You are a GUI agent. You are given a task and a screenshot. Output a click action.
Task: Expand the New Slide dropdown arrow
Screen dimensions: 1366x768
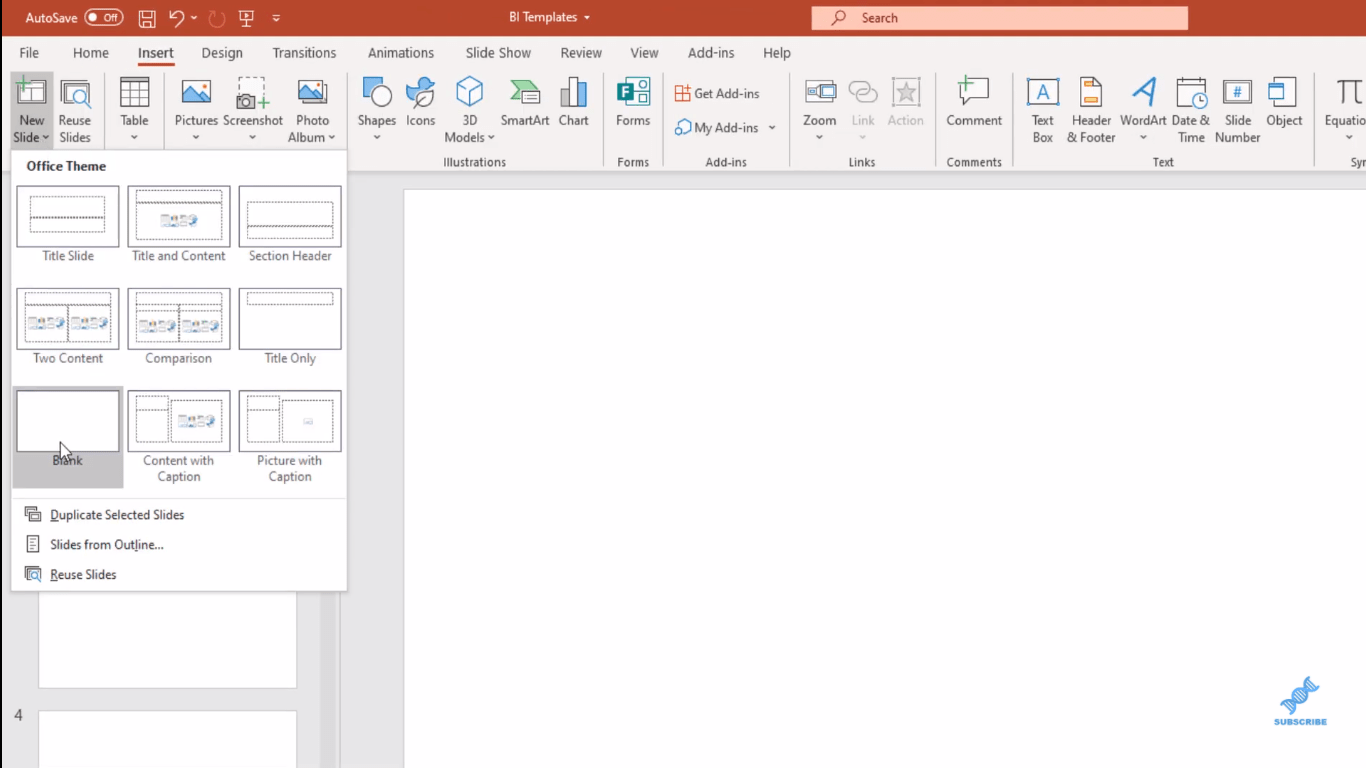[x=46, y=138]
